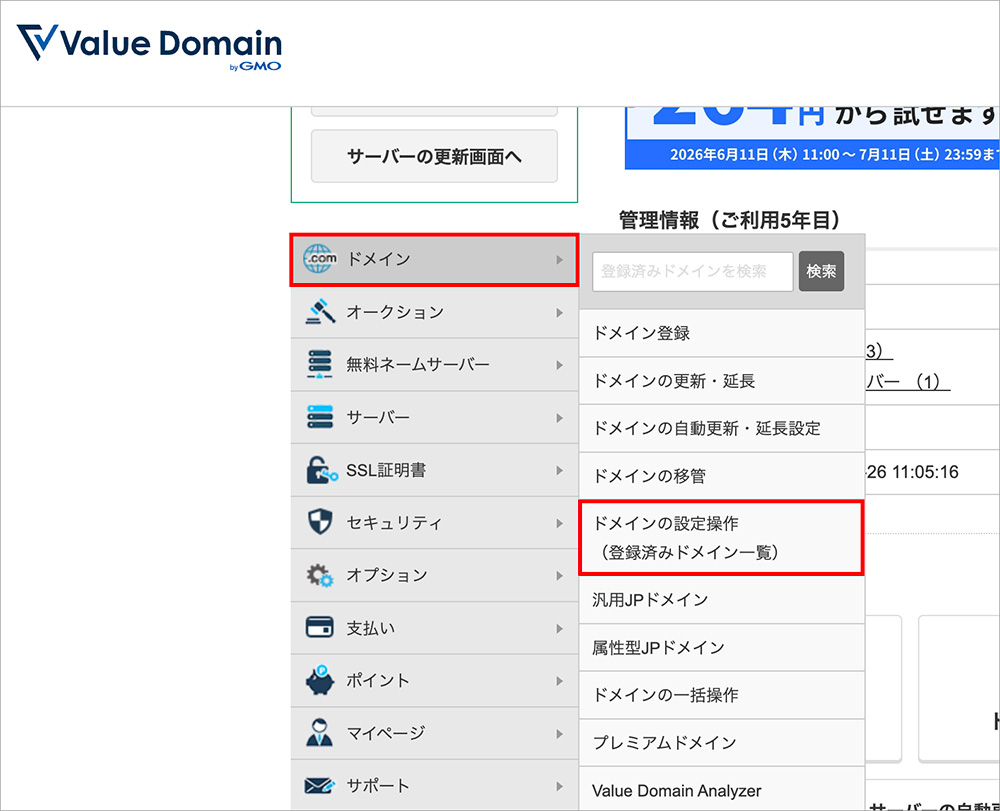Click the Value Domain logo
1000x811 pixels.
click(149, 47)
